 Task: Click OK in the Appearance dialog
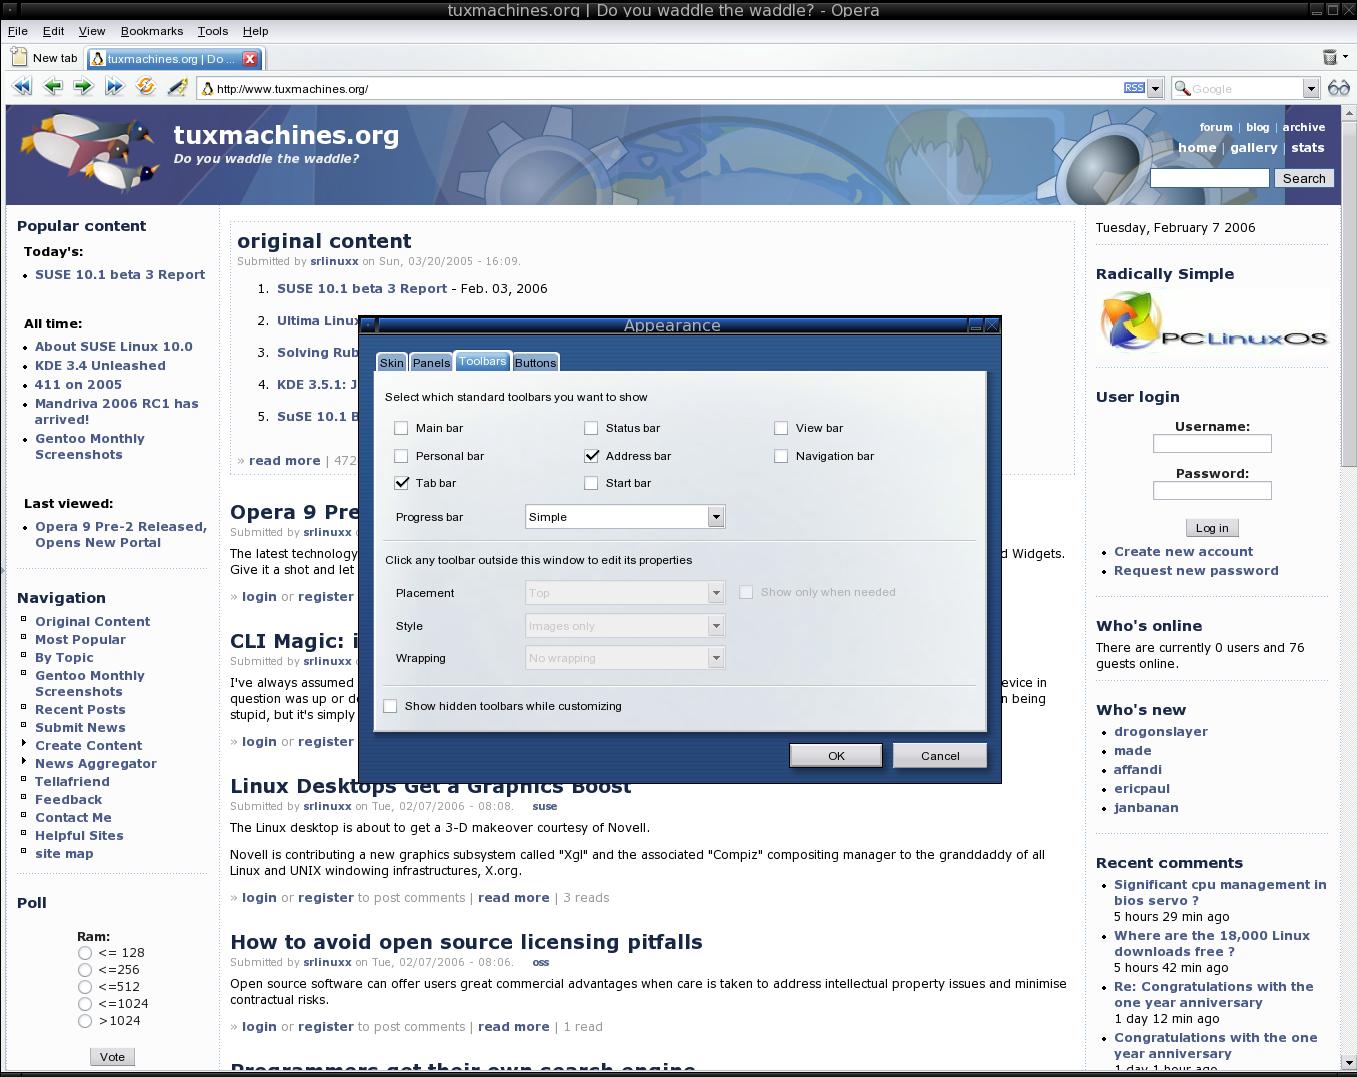click(836, 756)
